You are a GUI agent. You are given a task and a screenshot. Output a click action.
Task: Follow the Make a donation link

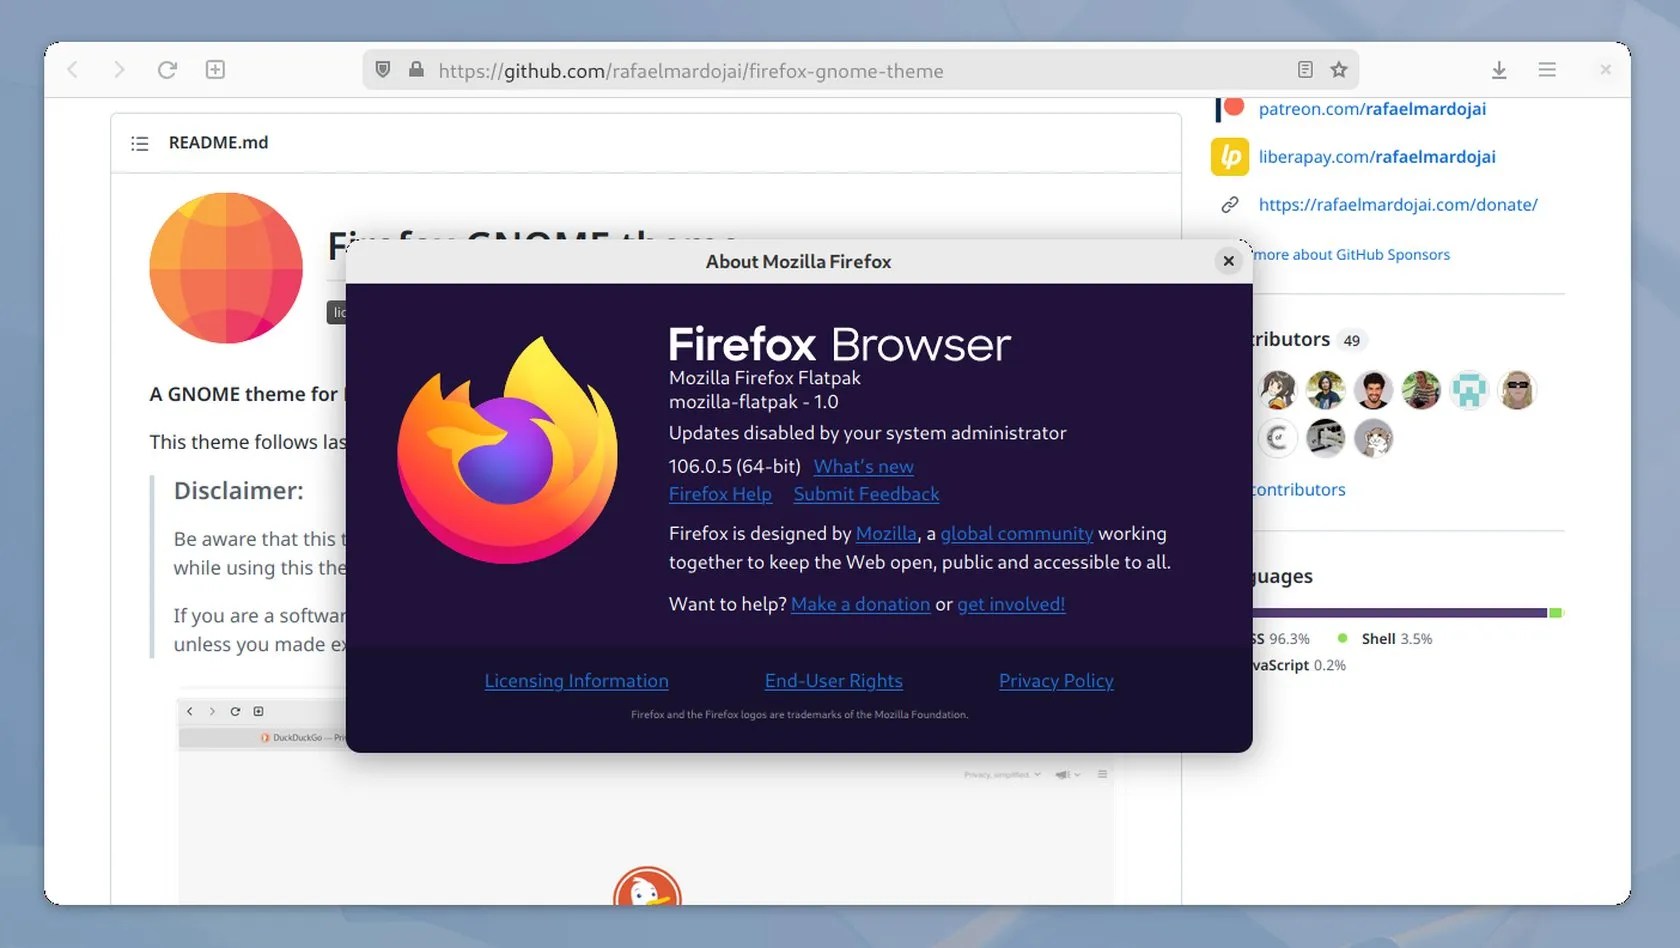click(860, 604)
